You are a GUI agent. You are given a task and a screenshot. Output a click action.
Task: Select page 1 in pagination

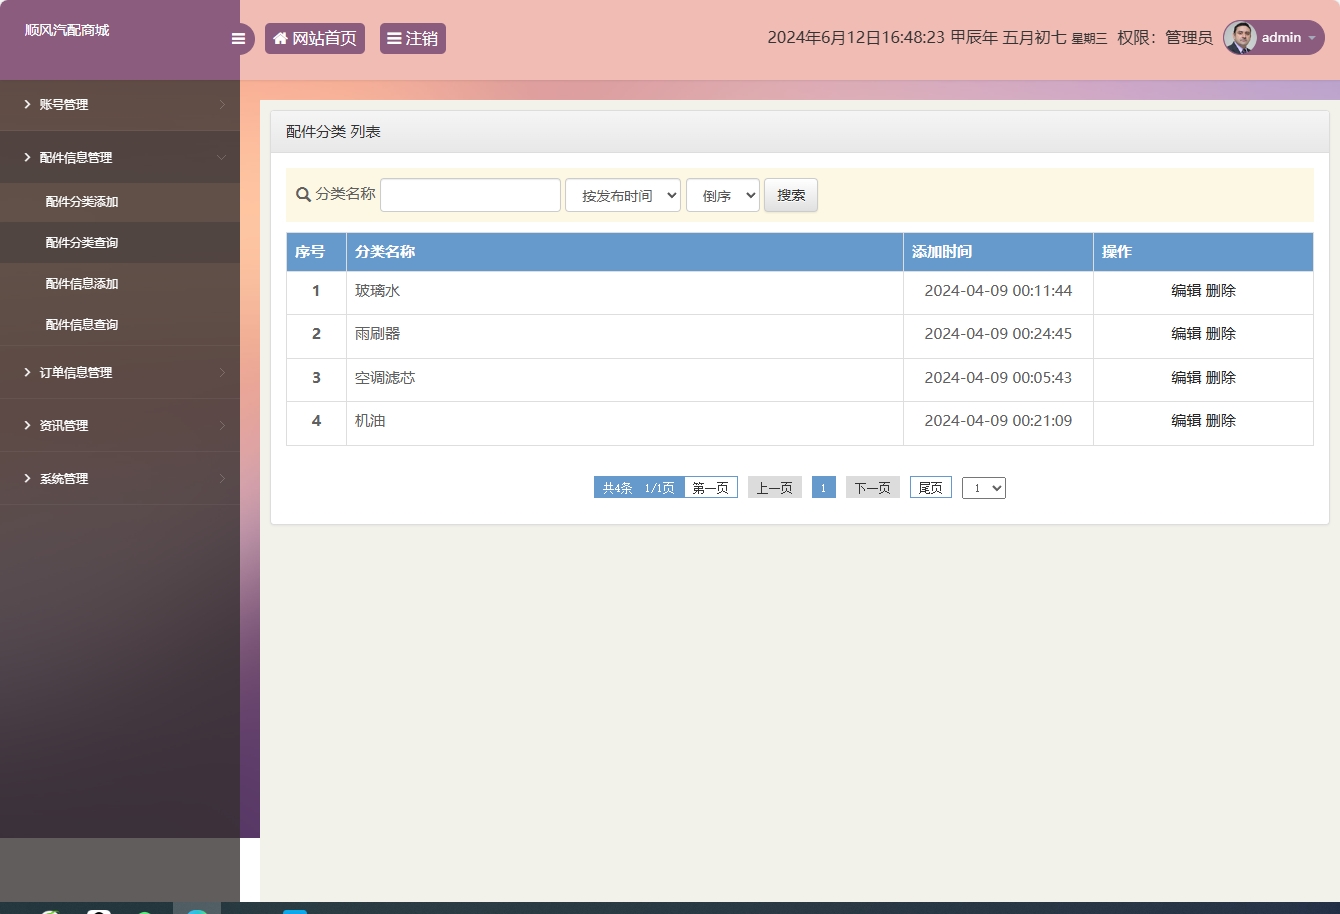[x=823, y=487]
